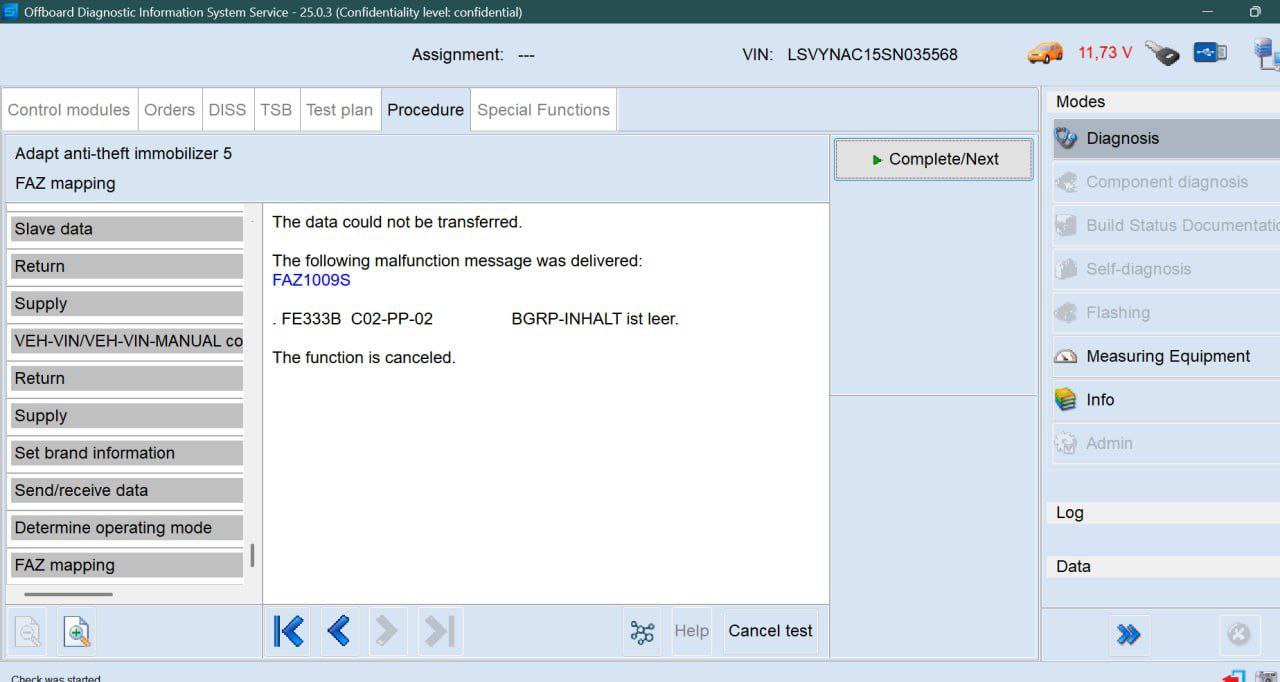Open the vehicle car status icon

click(1045, 53)
